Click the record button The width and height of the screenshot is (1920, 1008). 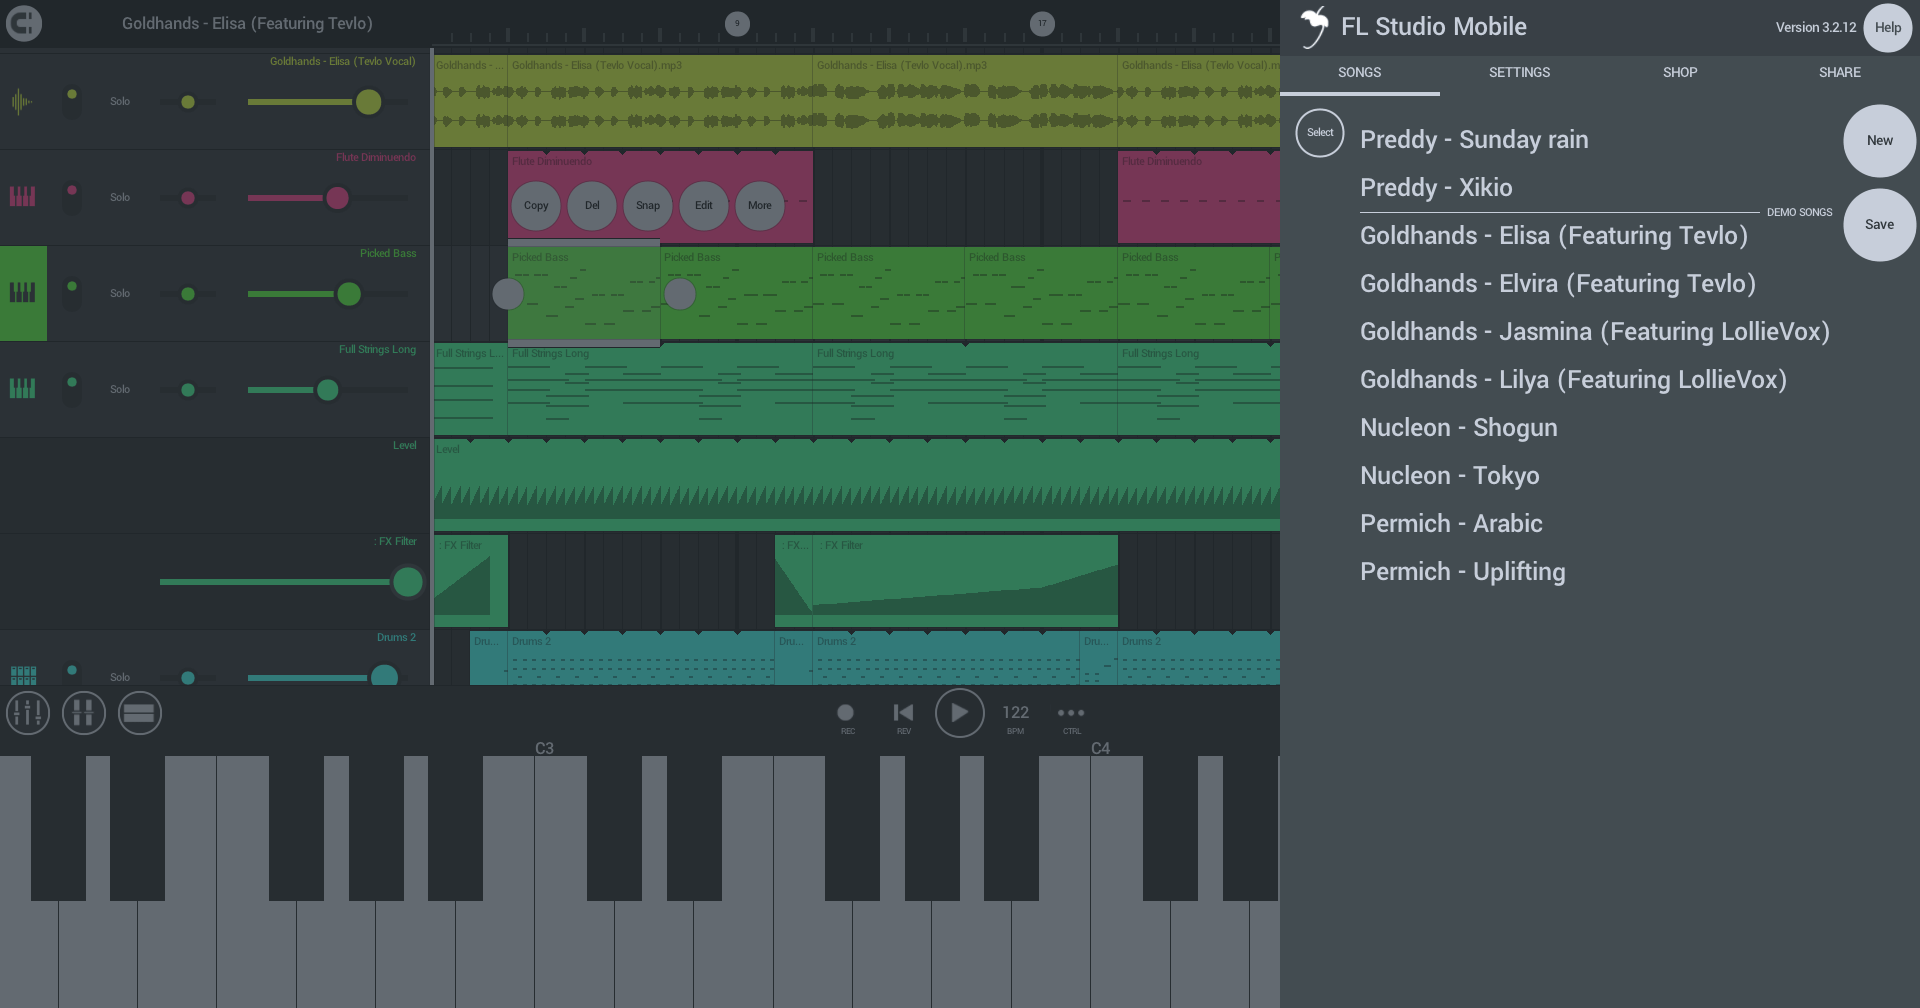pyautogui.click(x=846, y=714)
